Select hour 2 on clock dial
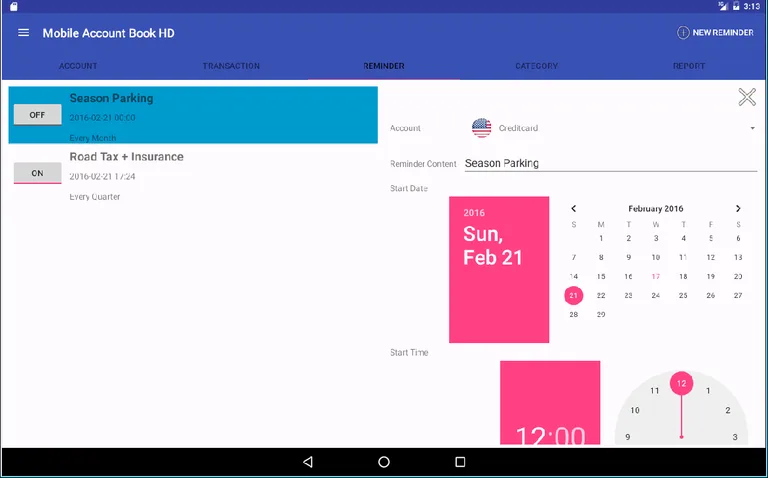Image resolution: width=768 pixels, height=478 pixels. (x=728, y=410)
